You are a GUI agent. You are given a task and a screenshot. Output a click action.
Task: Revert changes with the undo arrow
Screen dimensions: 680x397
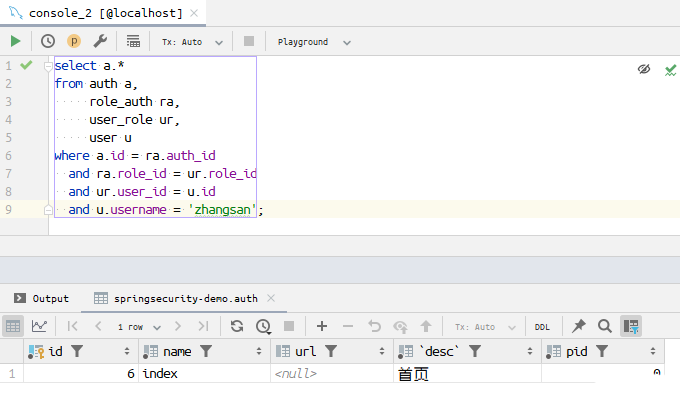(374, 326)
